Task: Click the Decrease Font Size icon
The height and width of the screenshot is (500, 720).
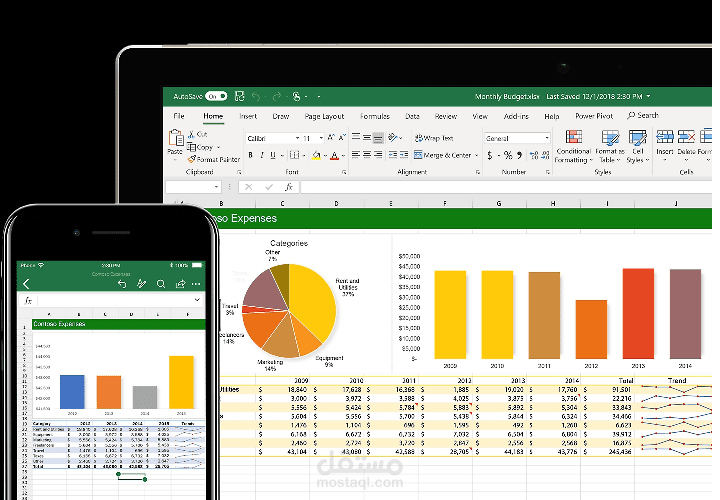Action: click(x=342, y=138)
